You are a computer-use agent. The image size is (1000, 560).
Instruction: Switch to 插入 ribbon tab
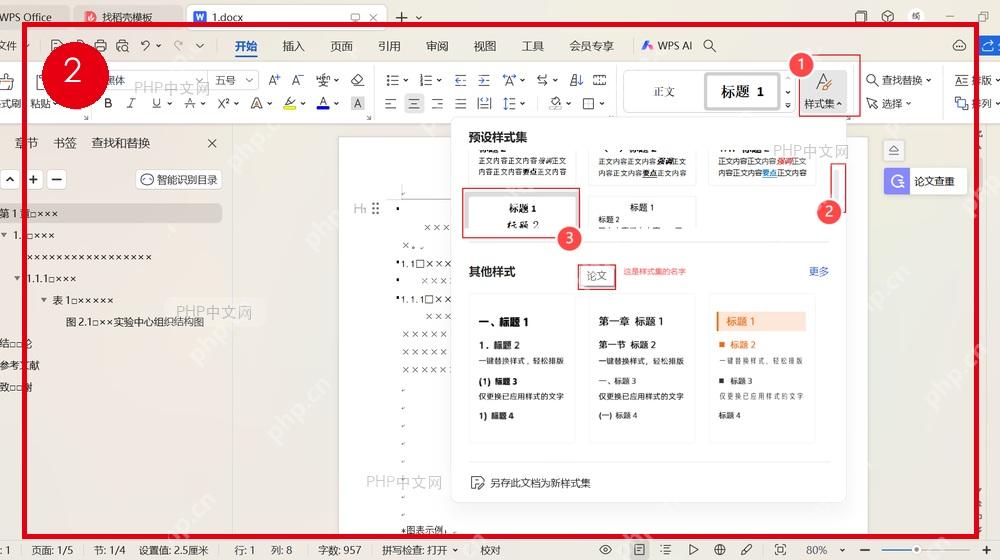pyautogui.click(x=293, y=46)
